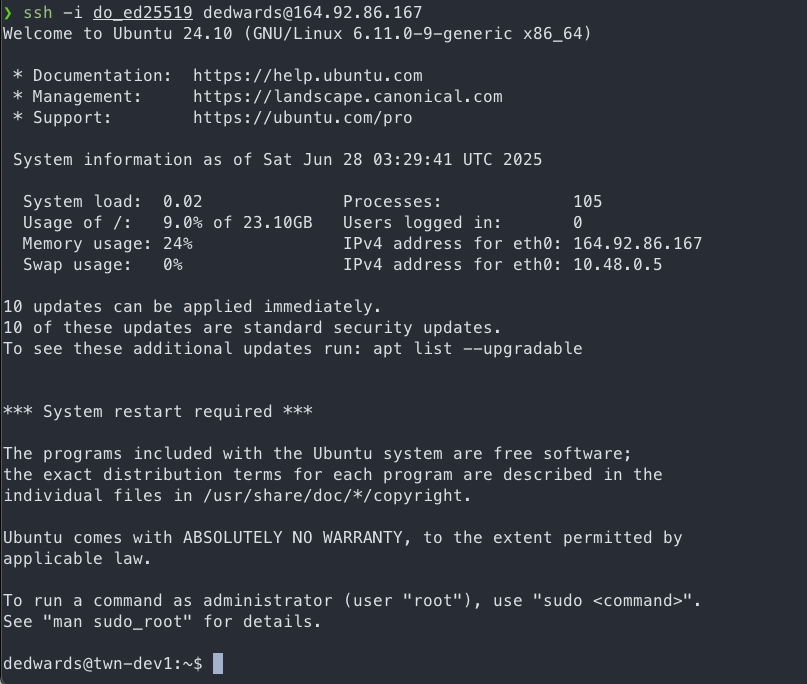Click the Welcome to Ubuntu 24.10 line
Image resolution: width=807 pixels, height=684 pixels.
click(297, 33)
